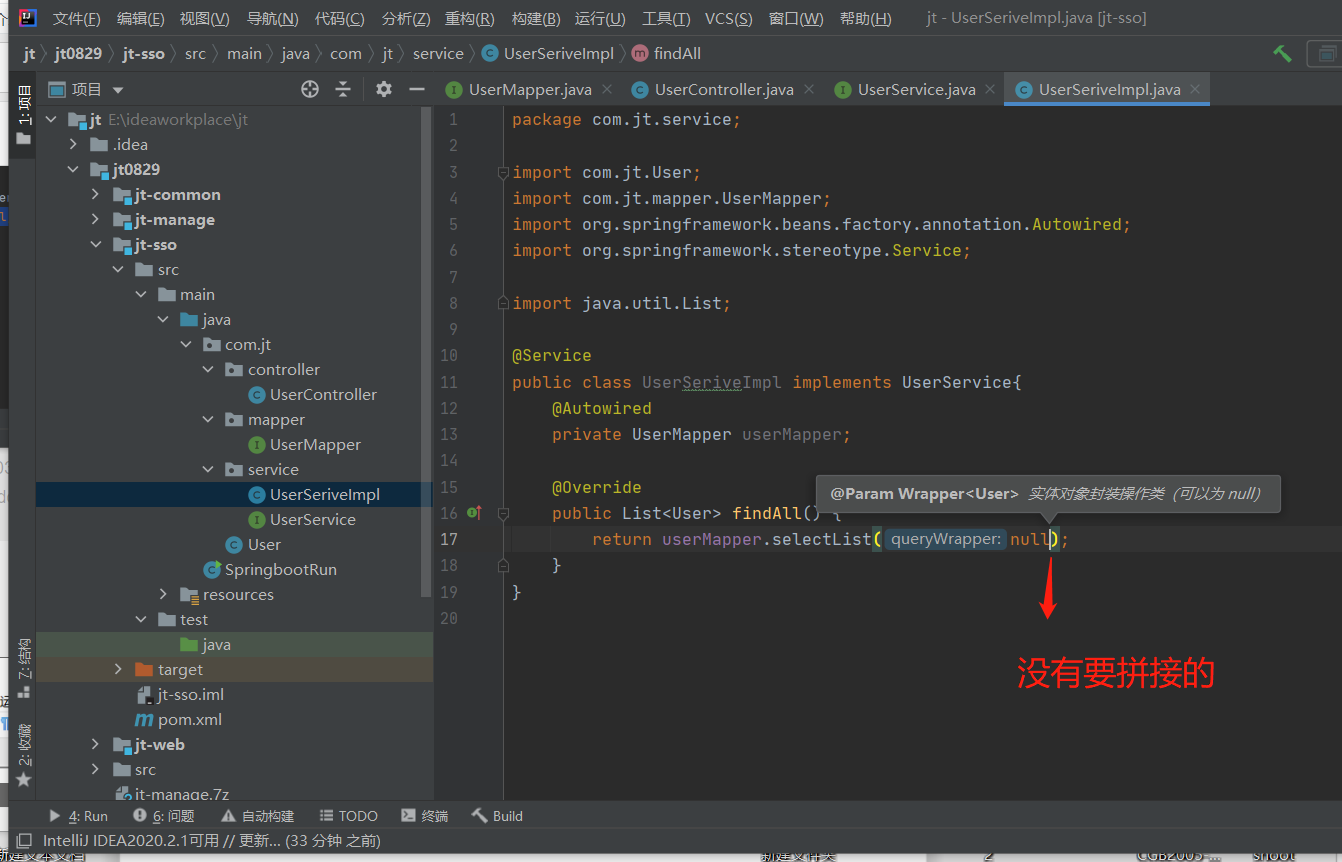Open the Terminal tool window
The width and height of the screenshot is (1342, 862).
(x=424, y=816)
